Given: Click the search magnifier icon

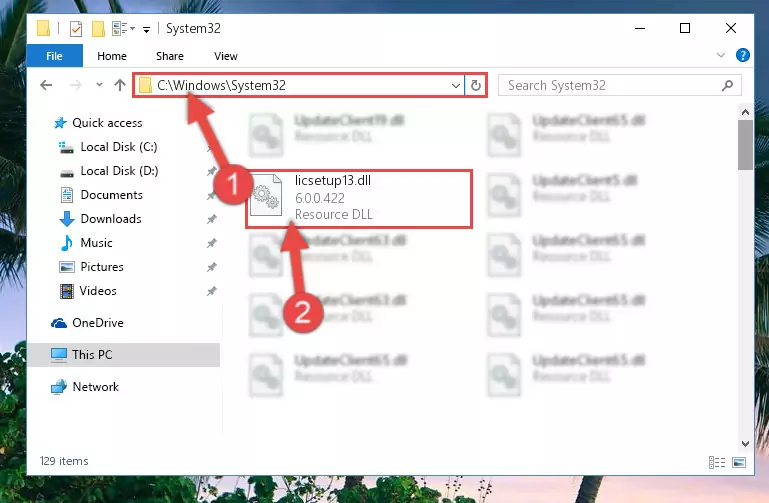Looking at the screenshot, I should tap(727, 85).
